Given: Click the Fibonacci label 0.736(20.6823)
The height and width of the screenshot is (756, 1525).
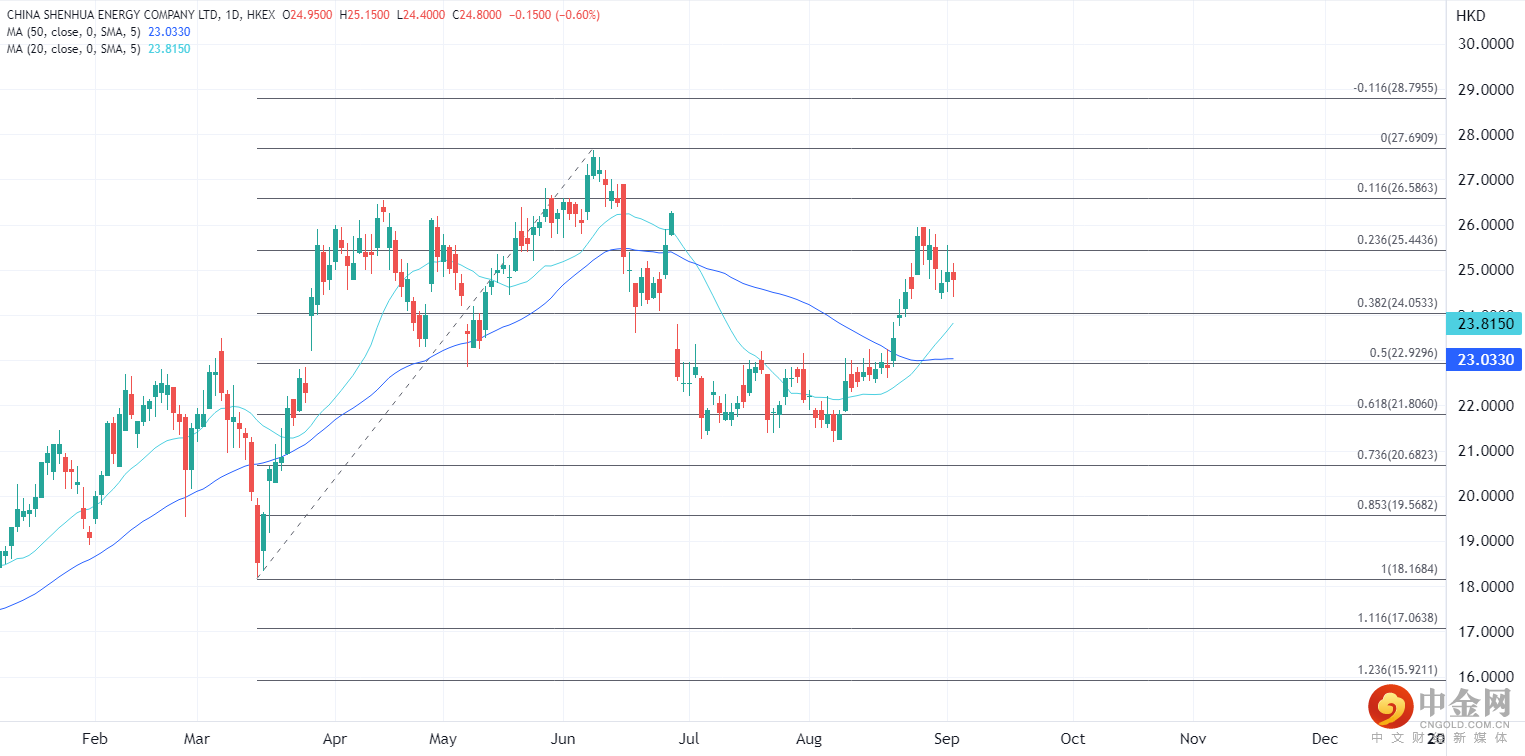Looking at the screenshot, I should [1397, 455].
